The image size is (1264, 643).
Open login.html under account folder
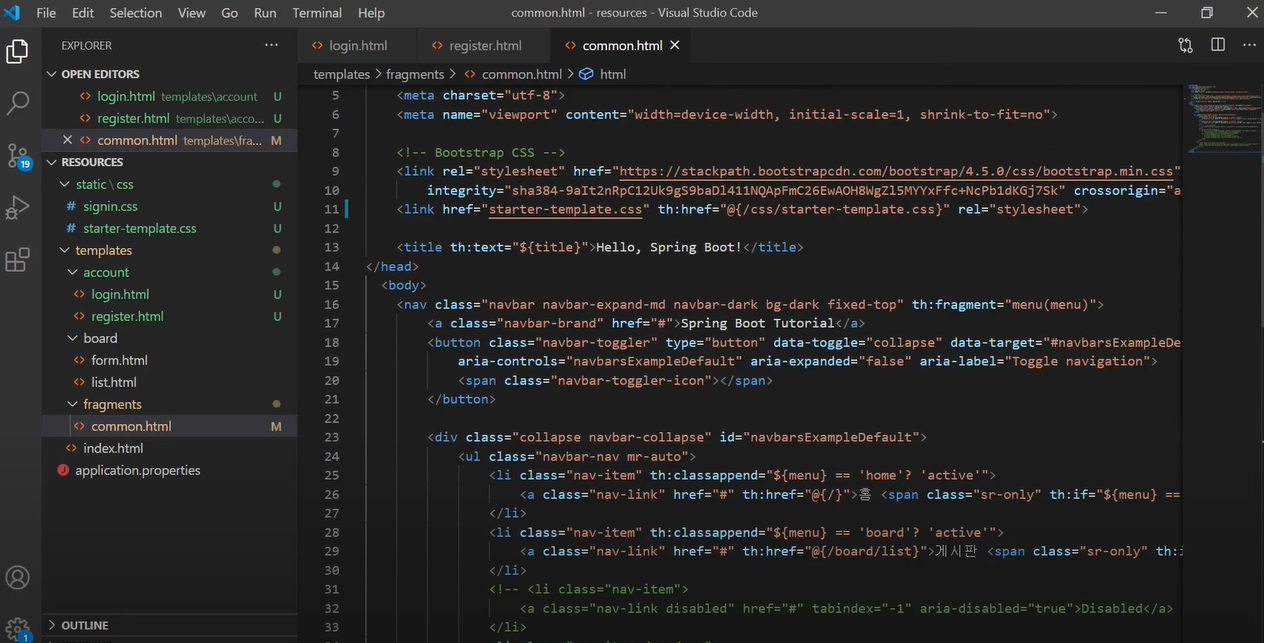120,294
